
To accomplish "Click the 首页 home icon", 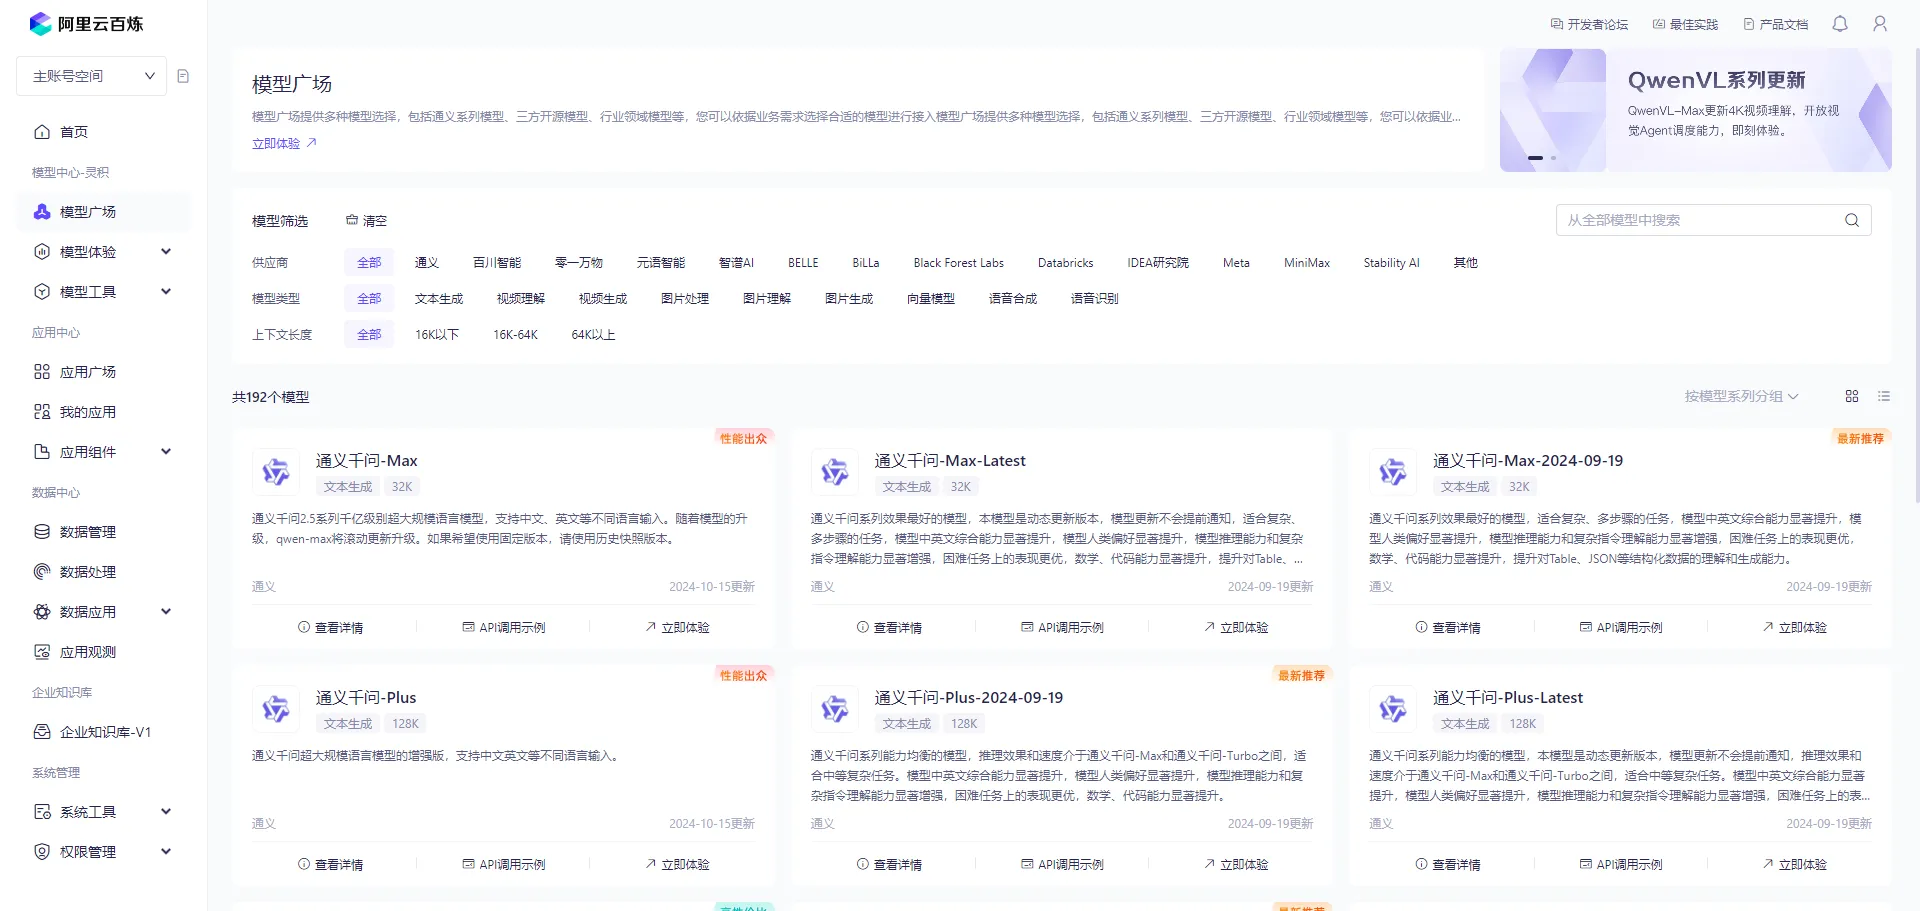I will (42, 132).
